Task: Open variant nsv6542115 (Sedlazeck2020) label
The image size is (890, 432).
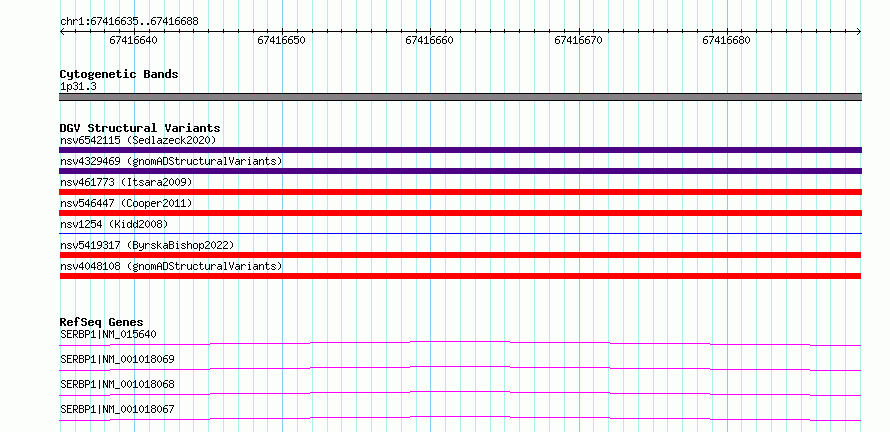Action: tap(138, 140)
